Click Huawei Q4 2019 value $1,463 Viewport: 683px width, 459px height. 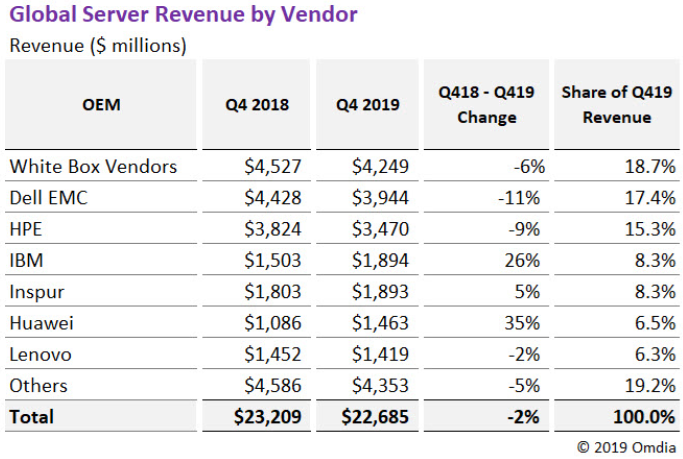[380, 324]
